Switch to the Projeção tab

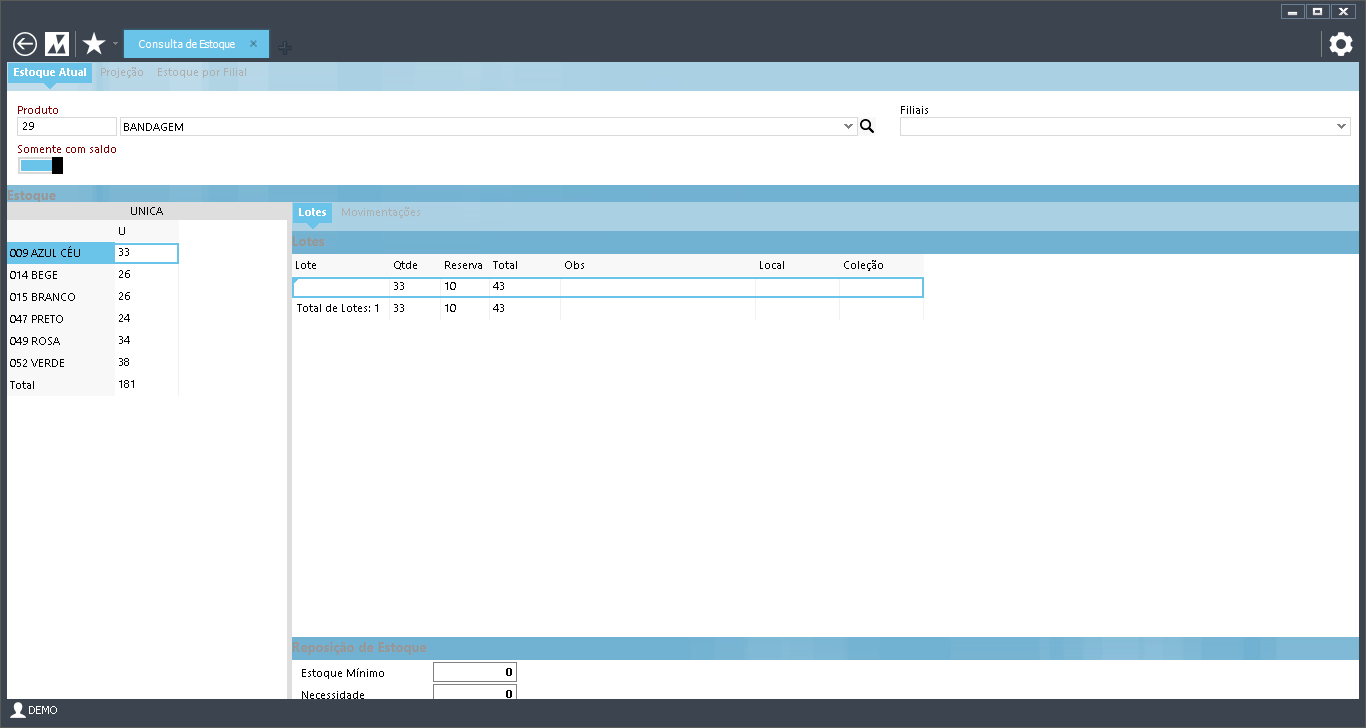click(x=122, y=73)
